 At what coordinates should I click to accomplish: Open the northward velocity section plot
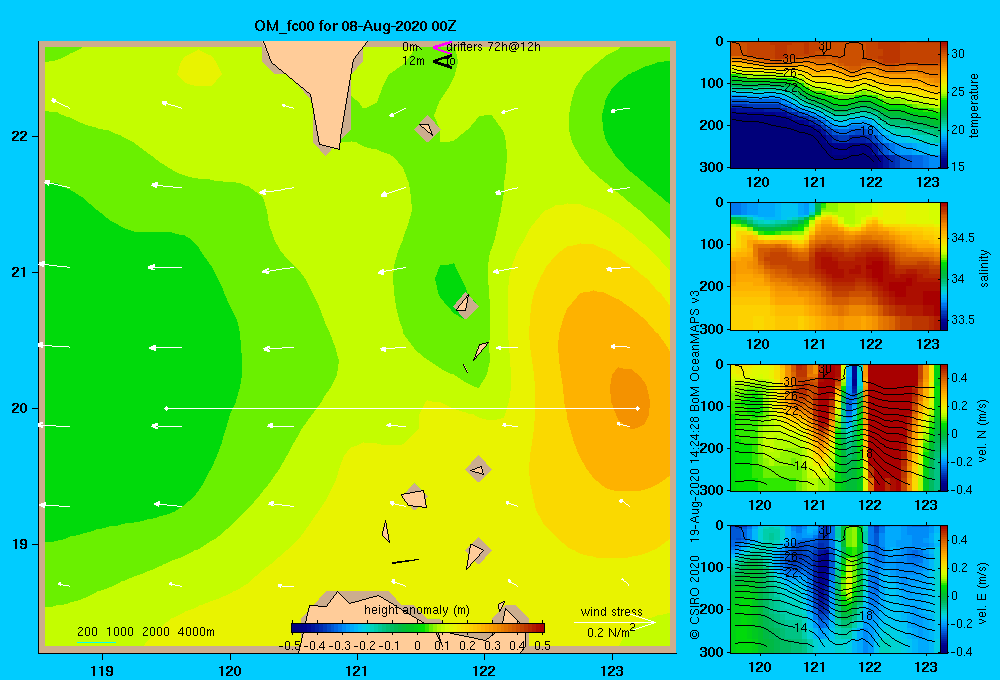pyautogui.click(x=835, y=427)
